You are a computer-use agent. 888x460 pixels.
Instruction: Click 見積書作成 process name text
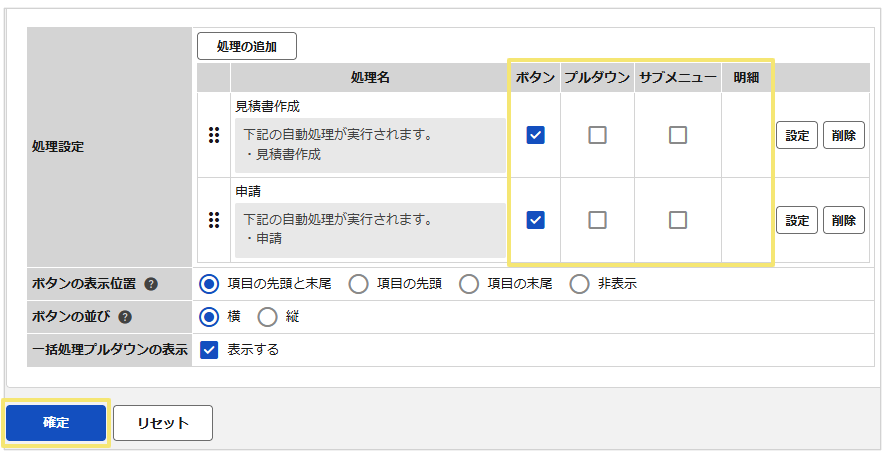267,107
